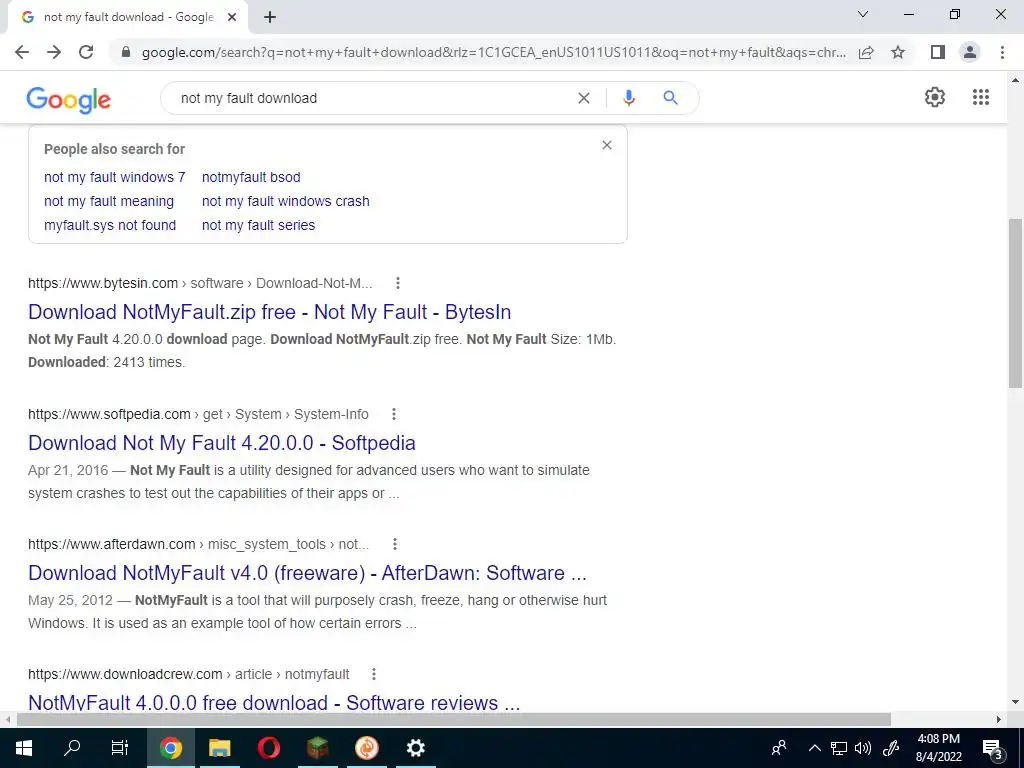
Task: Open the Chrome three-dot menu
Action: click(x=1002, y=52)
